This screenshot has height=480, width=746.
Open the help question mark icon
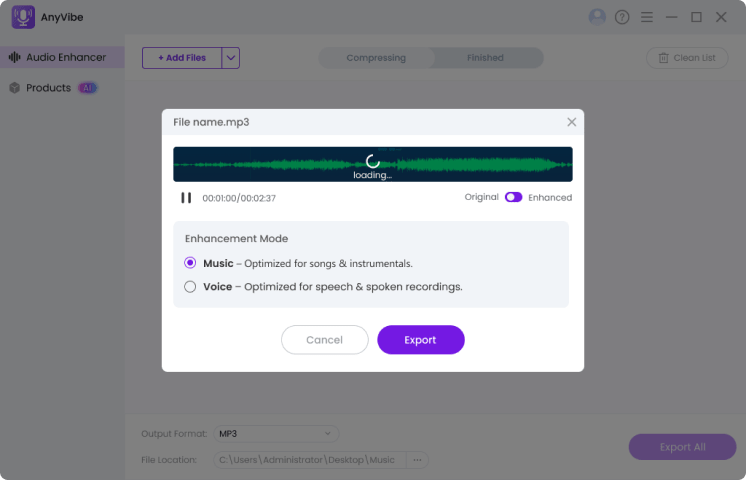point(622,17)
